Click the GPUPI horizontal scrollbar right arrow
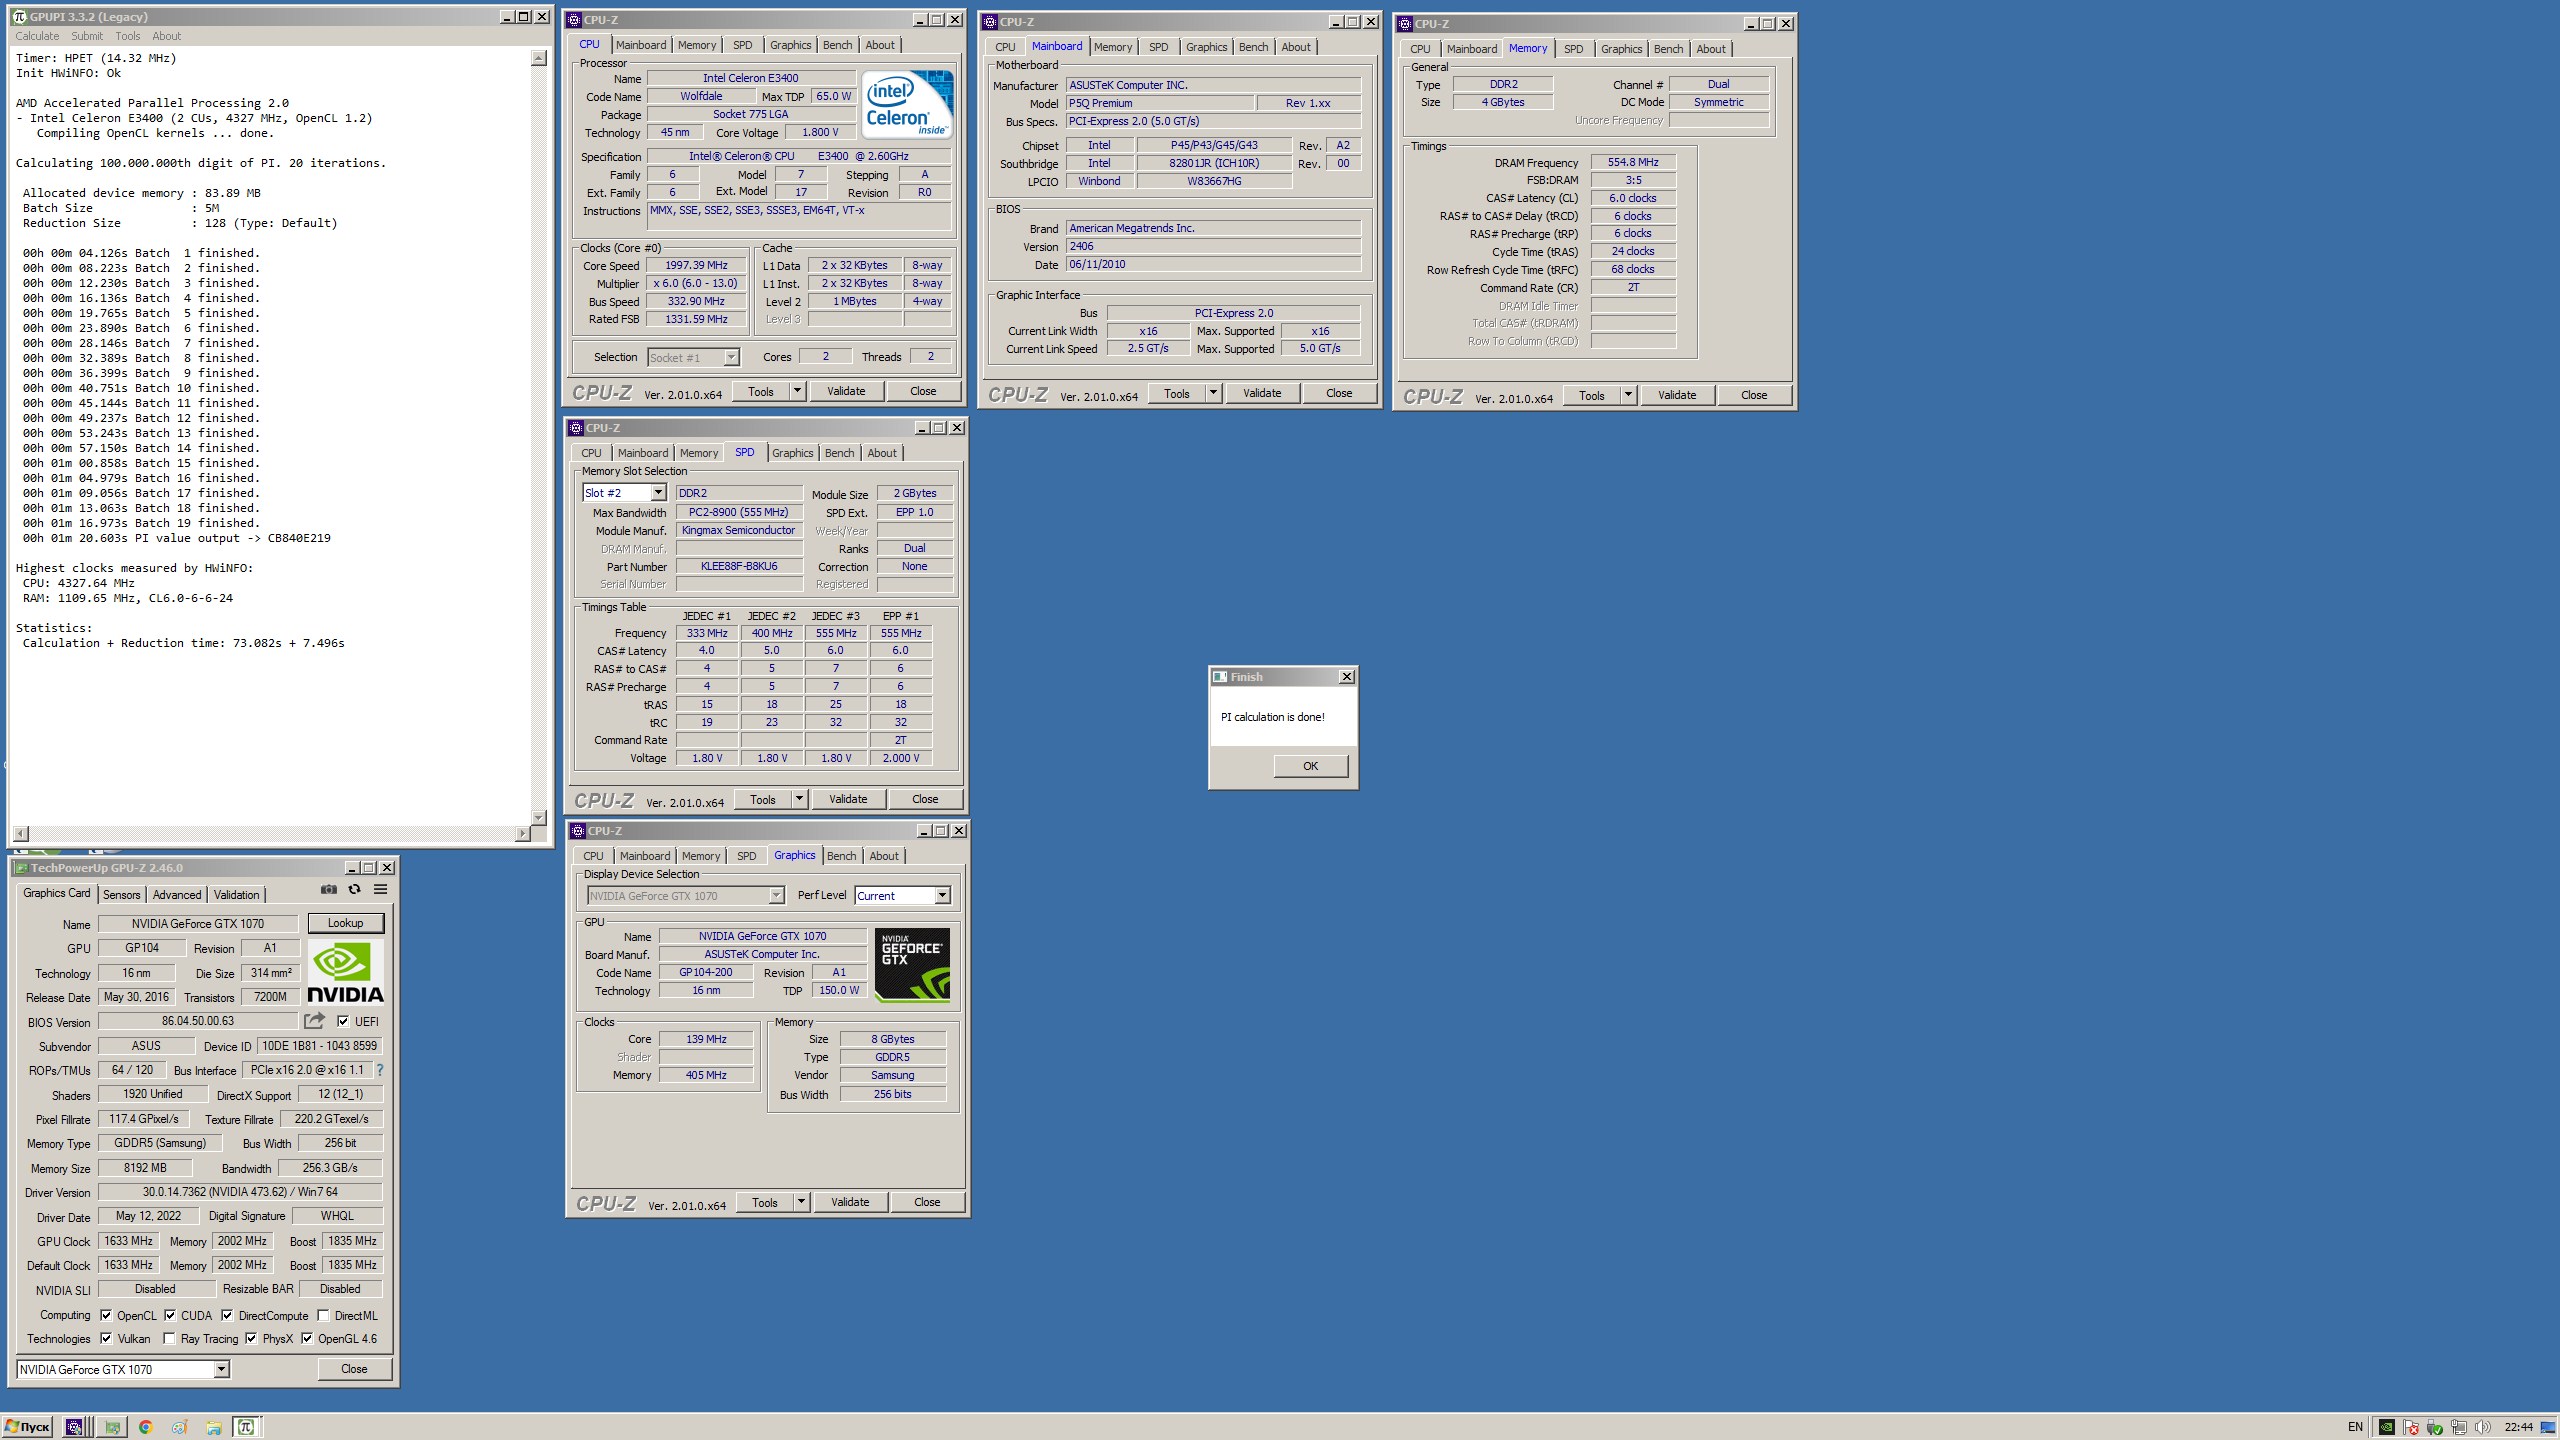 523,833
